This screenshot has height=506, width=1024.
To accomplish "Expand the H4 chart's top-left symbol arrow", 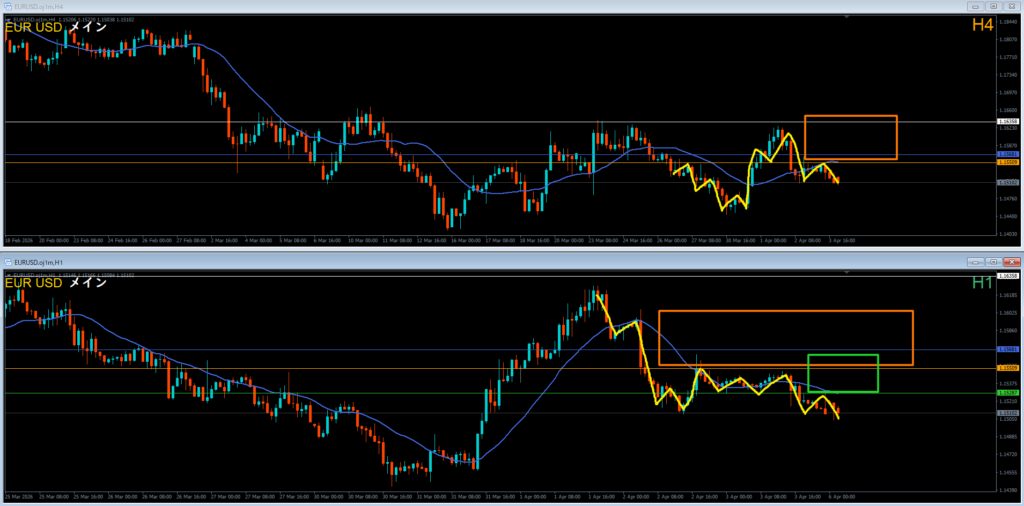I will coord(6,18).
